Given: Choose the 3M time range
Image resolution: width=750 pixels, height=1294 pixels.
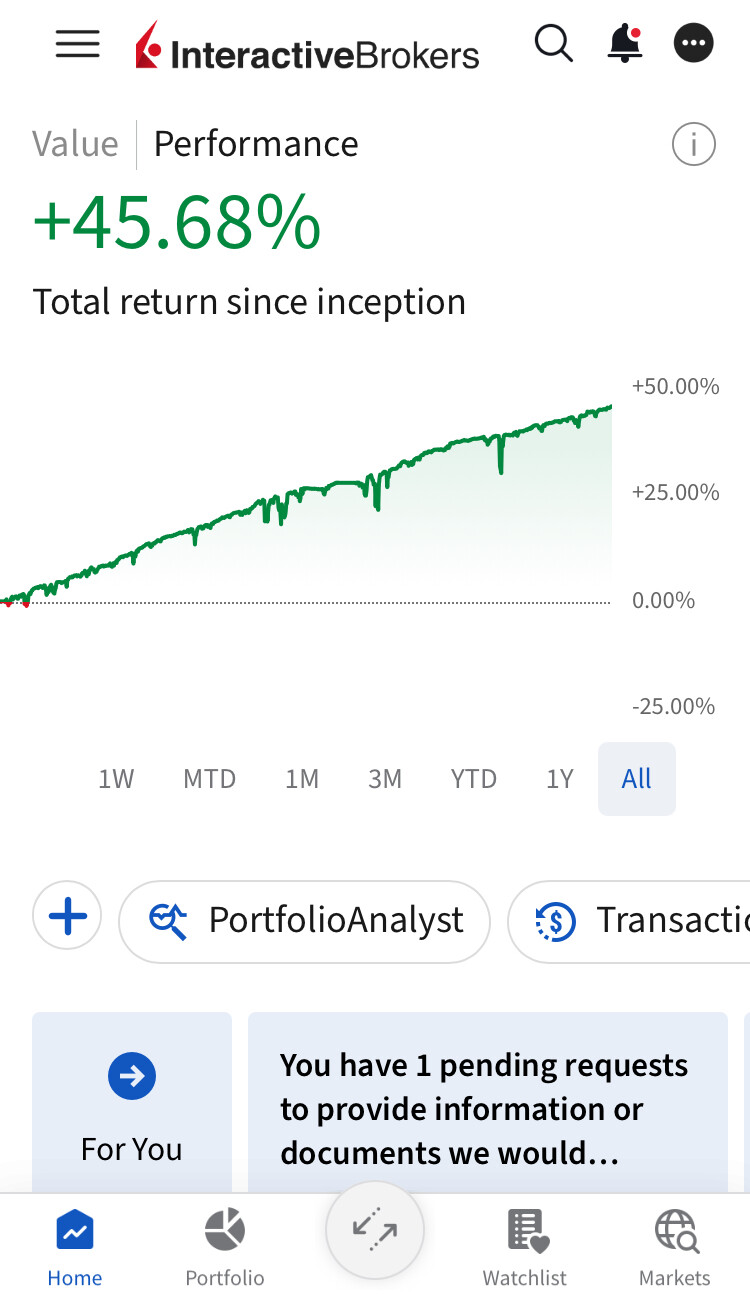Looking at the screenshot, I should (x=385, y=779).
